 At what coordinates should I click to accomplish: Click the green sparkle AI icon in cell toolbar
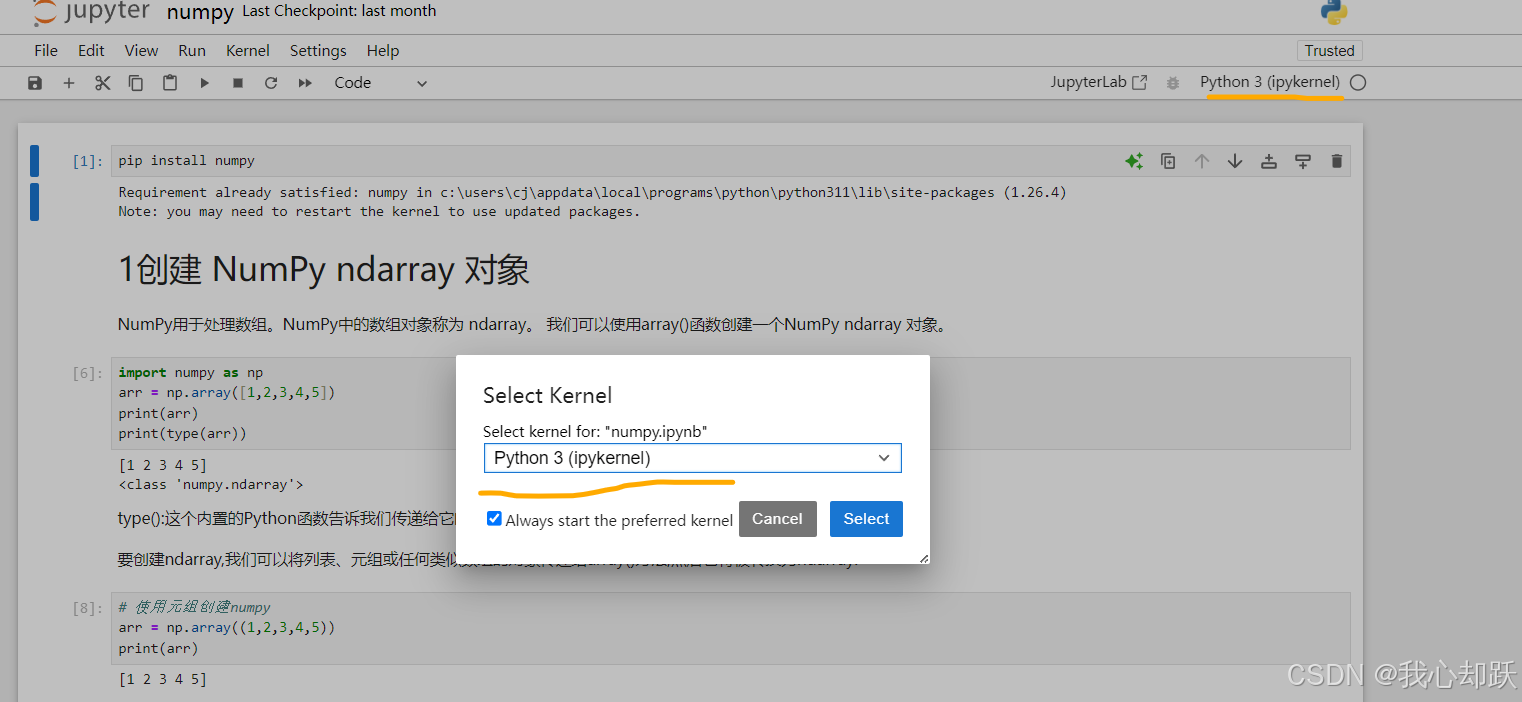click(1134, 161)
